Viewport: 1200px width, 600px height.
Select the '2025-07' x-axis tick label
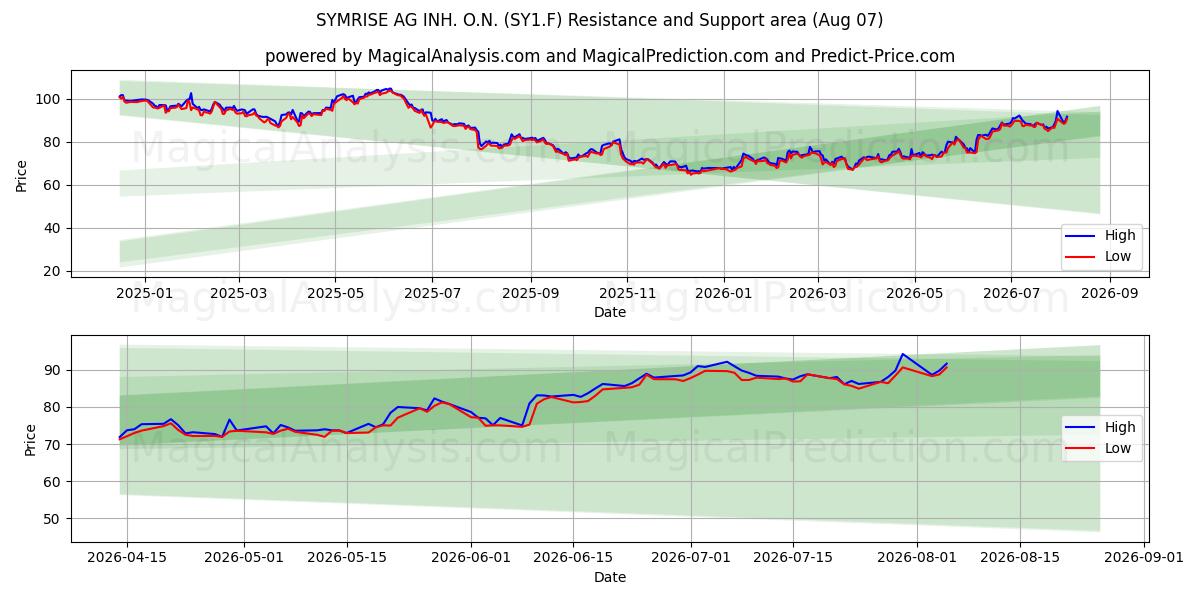tap(432, 293)
